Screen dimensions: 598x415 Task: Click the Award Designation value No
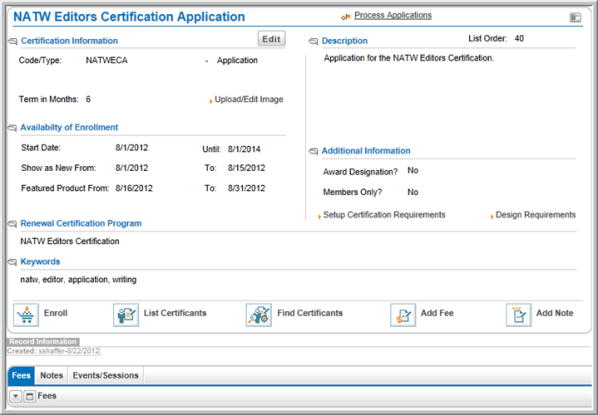(413, 171)
